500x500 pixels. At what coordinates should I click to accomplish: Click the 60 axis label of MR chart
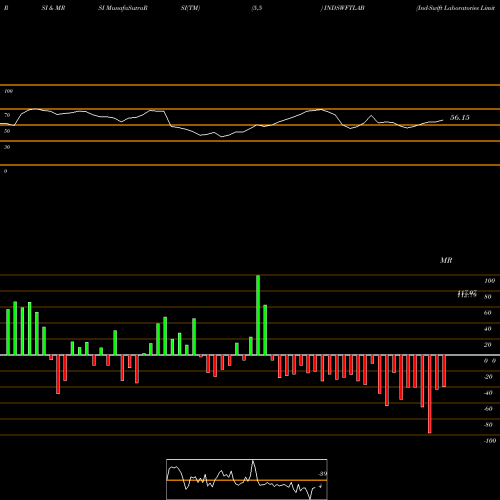coord(488,313)
